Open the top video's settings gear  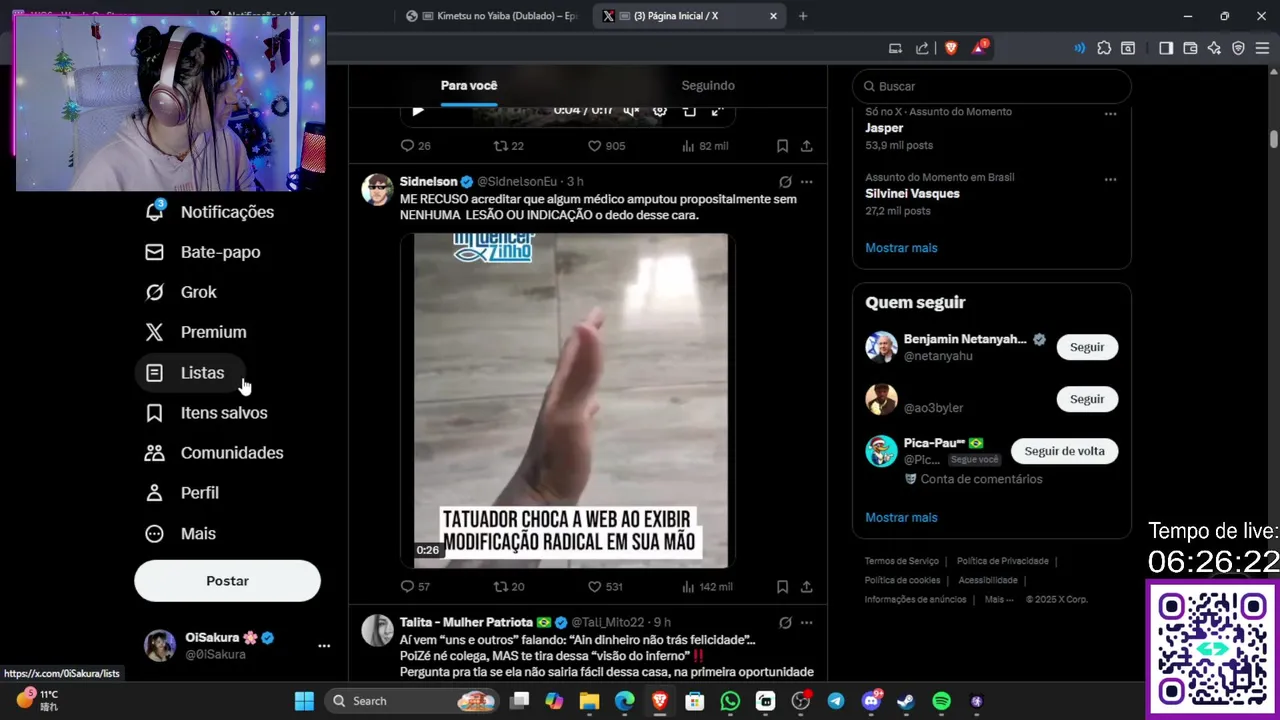coord(660,111)
